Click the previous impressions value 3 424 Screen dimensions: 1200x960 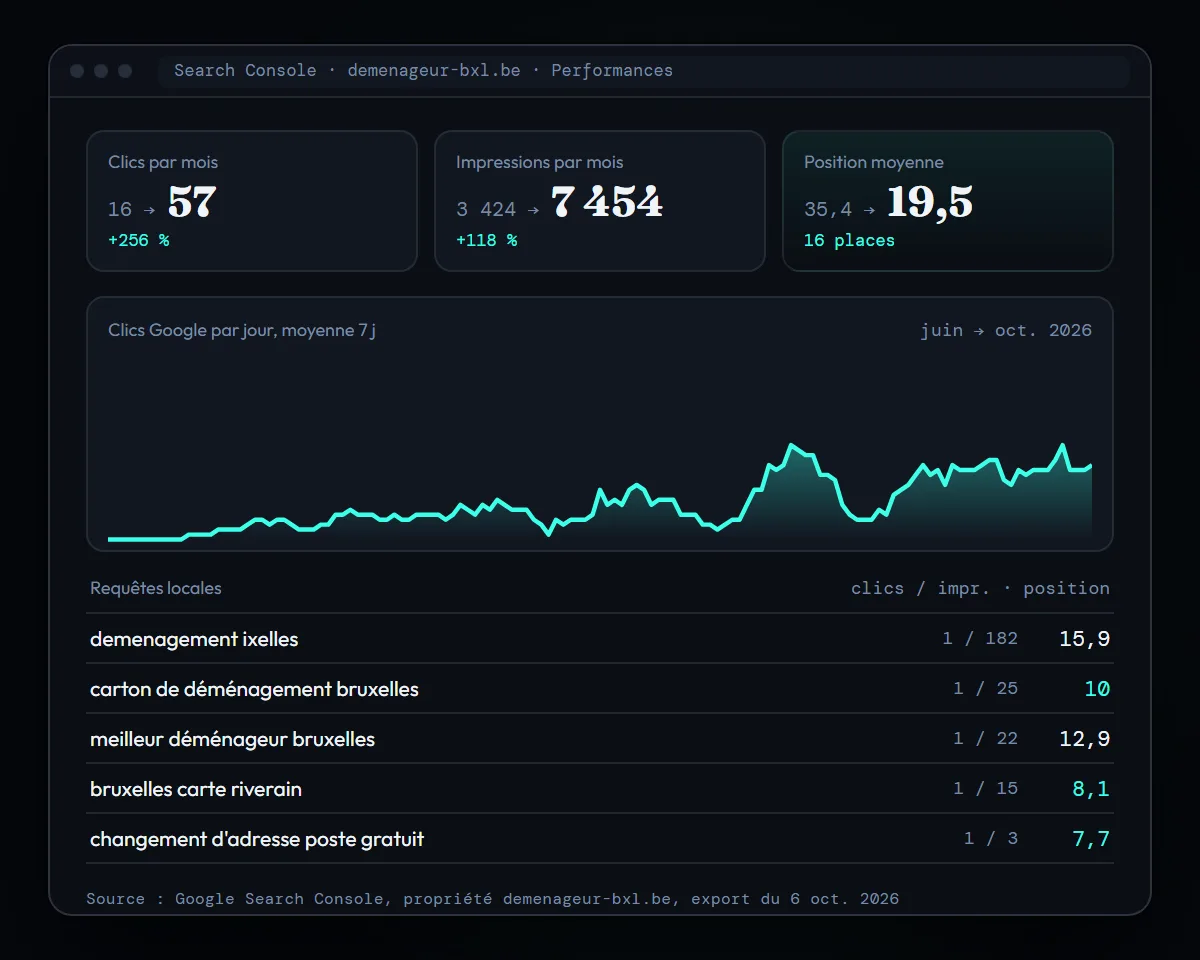tap(486, 209)
